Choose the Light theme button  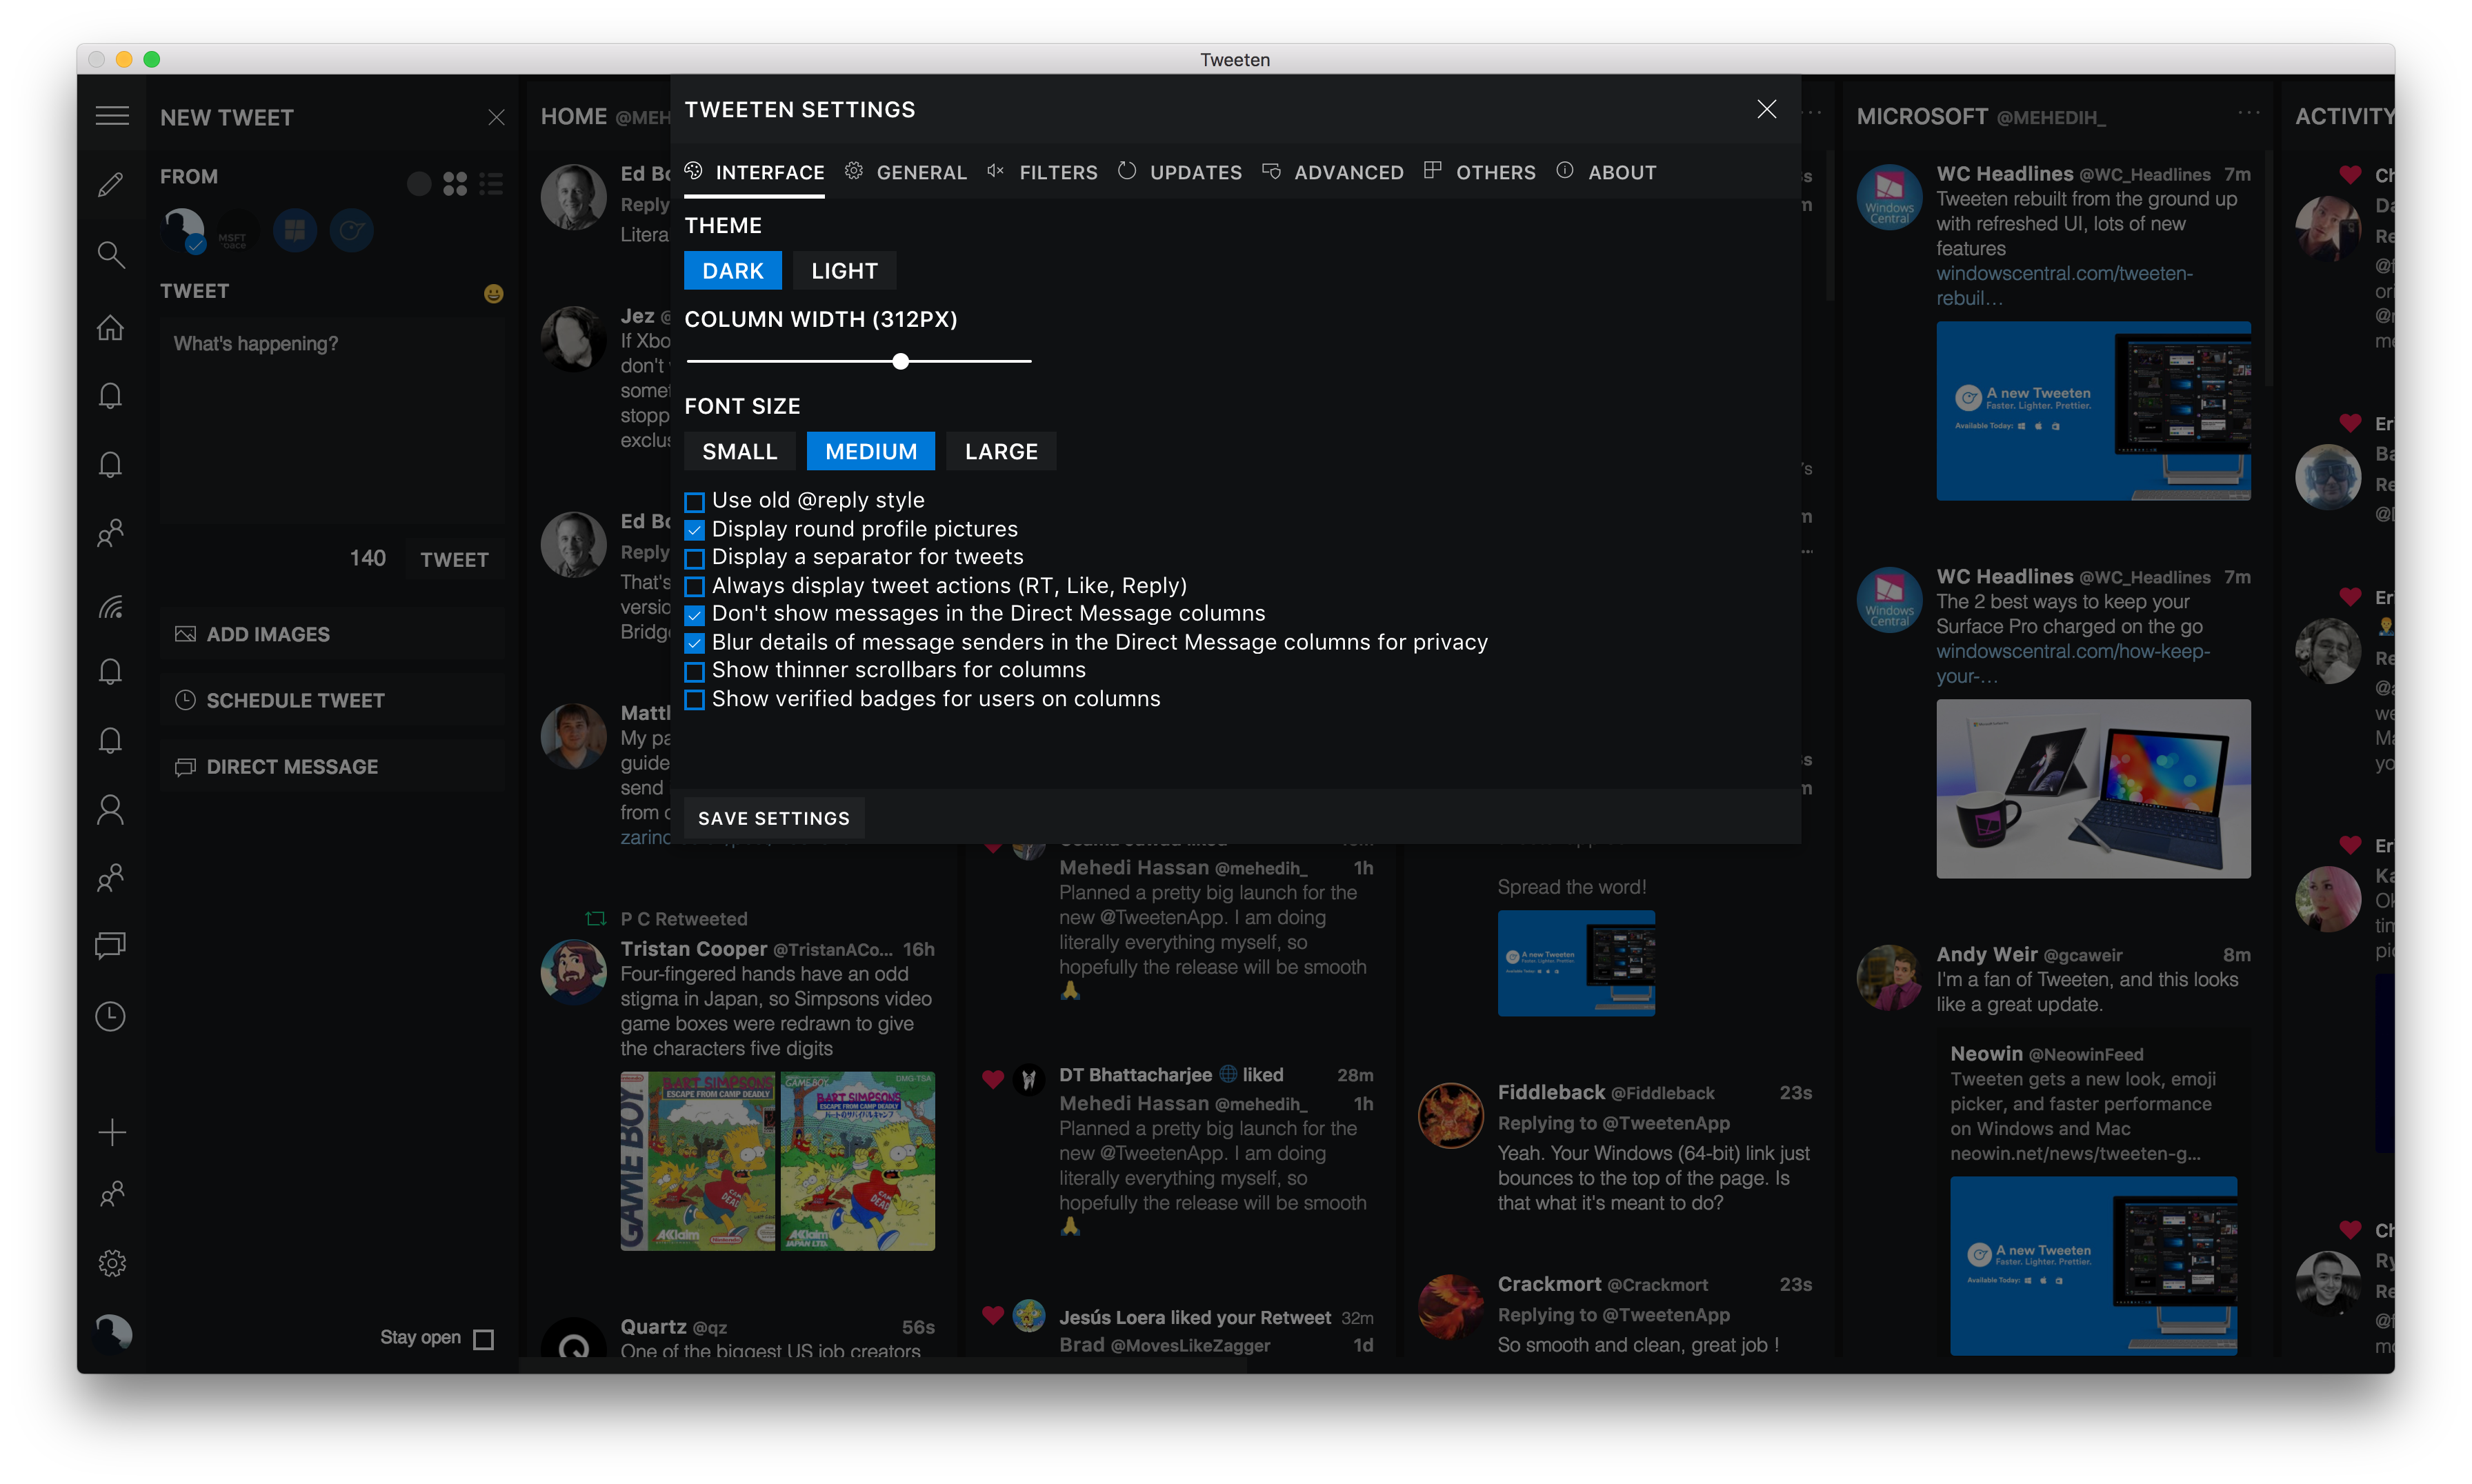[x=844, y=271]
